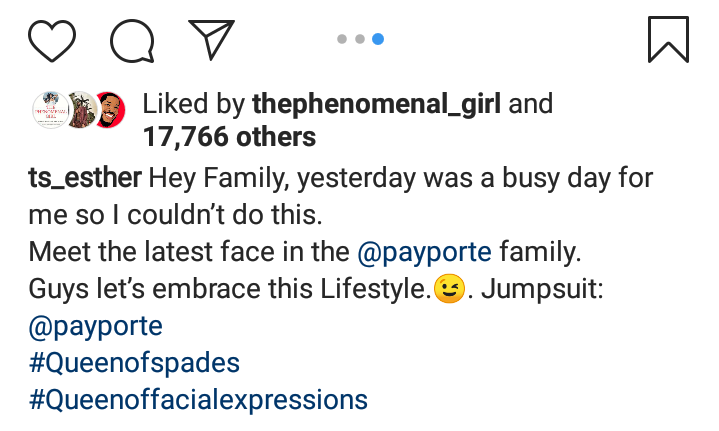Open the middle liker avatar with trees
719x431 pixels.
tap(81, 110)
